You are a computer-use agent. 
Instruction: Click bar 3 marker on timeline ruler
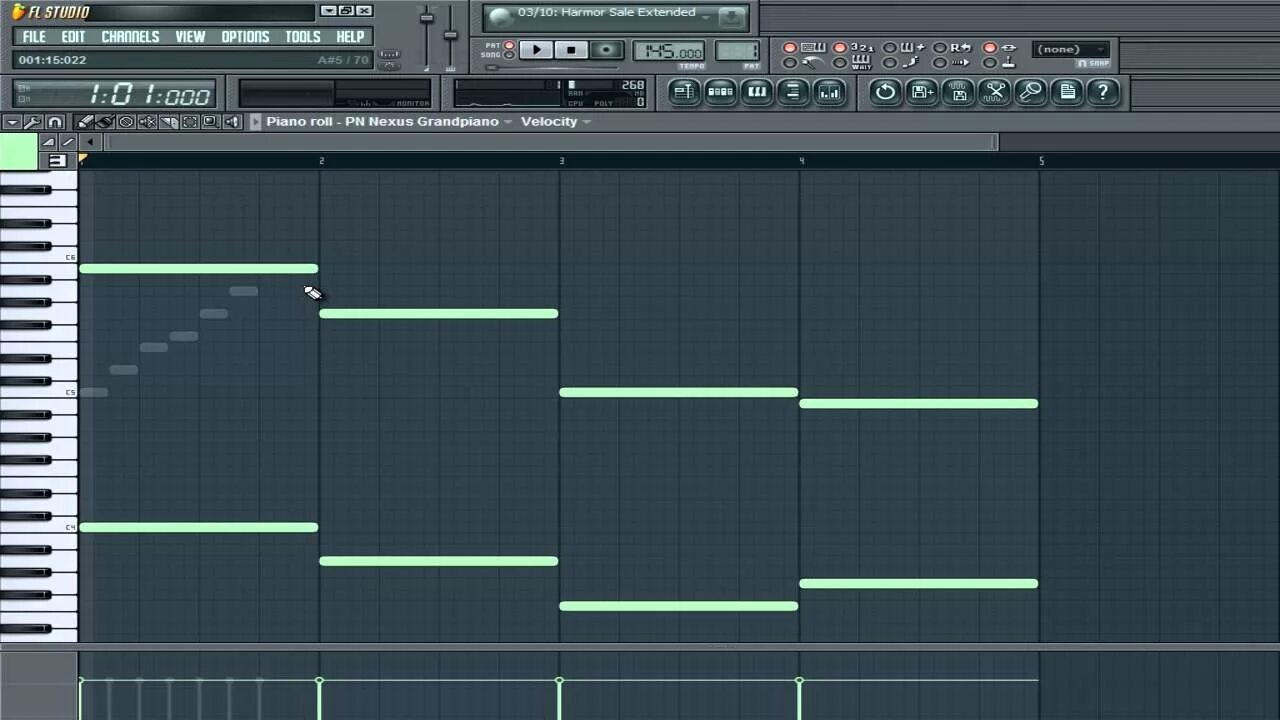pyautogui.click(x=561, y=160)
